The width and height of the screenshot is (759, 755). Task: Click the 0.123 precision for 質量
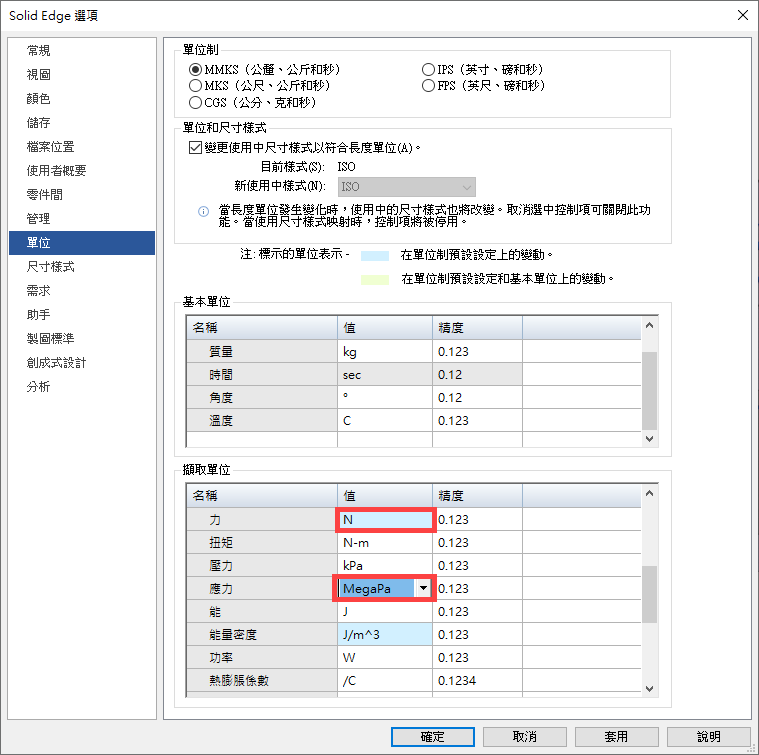pos(477,351)
